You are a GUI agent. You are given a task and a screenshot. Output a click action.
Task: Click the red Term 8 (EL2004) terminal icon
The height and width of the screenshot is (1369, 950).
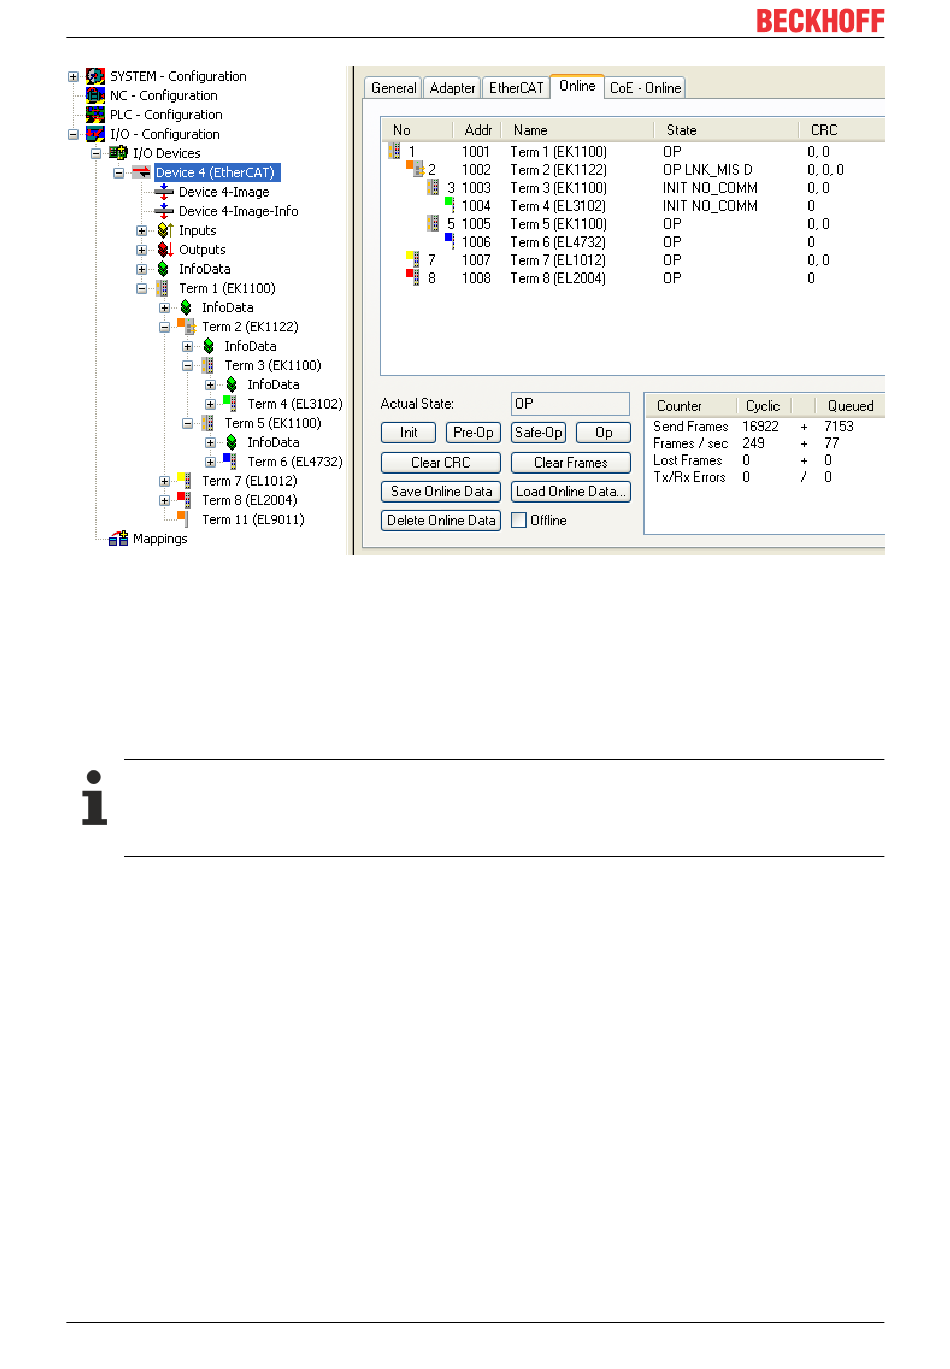(x=184, y=500)
